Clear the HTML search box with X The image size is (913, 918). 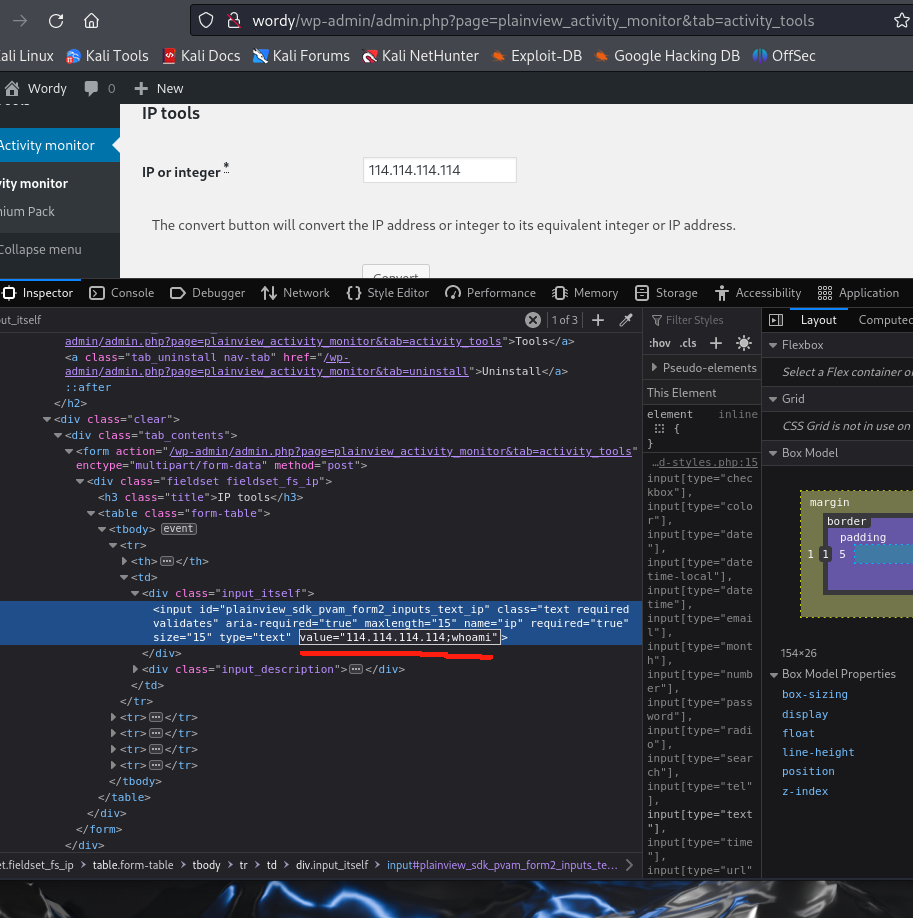pos(533,320)
